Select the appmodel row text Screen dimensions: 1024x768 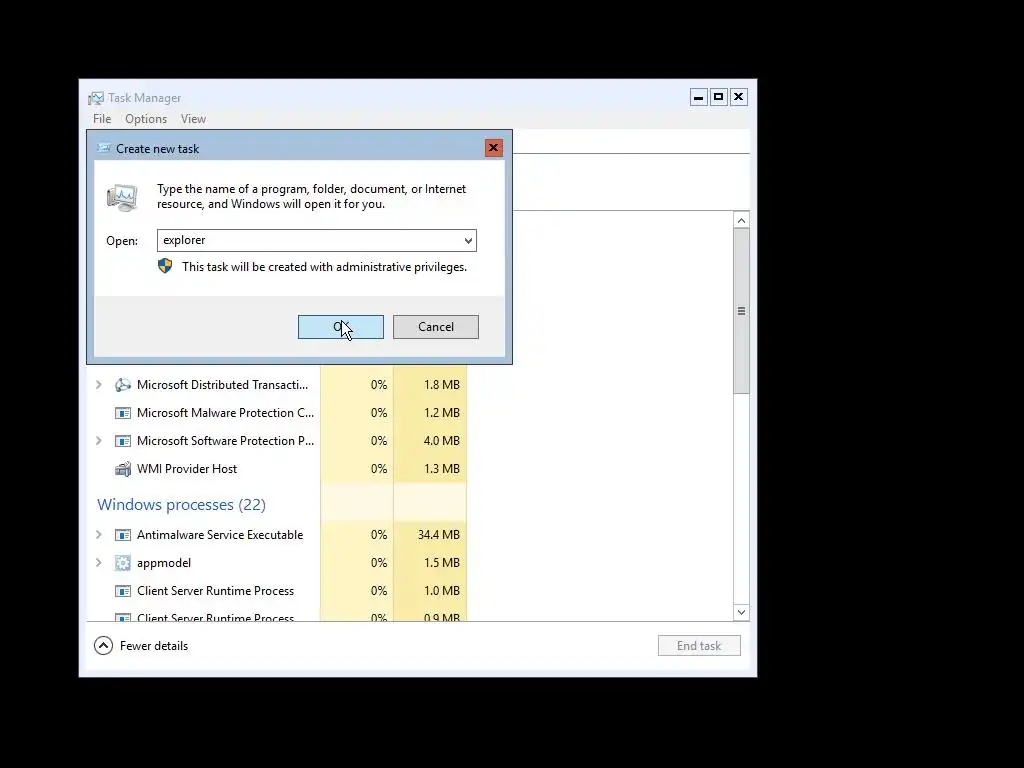click(x=164, y=563)
